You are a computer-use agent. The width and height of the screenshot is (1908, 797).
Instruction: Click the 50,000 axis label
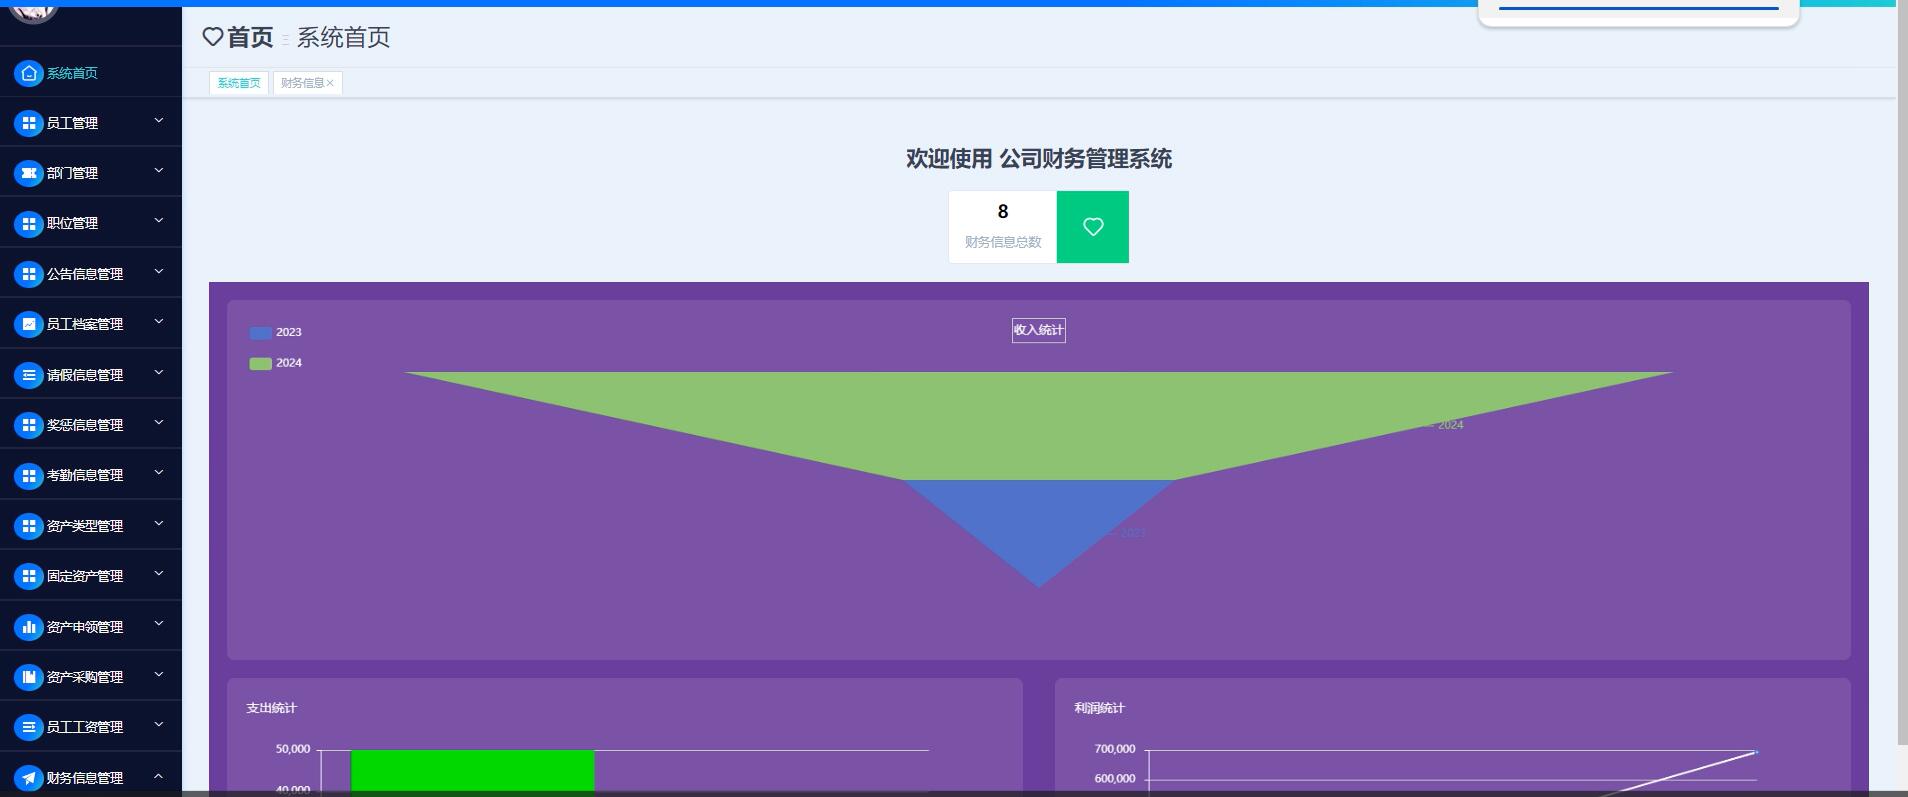click(x=293, y=749)
